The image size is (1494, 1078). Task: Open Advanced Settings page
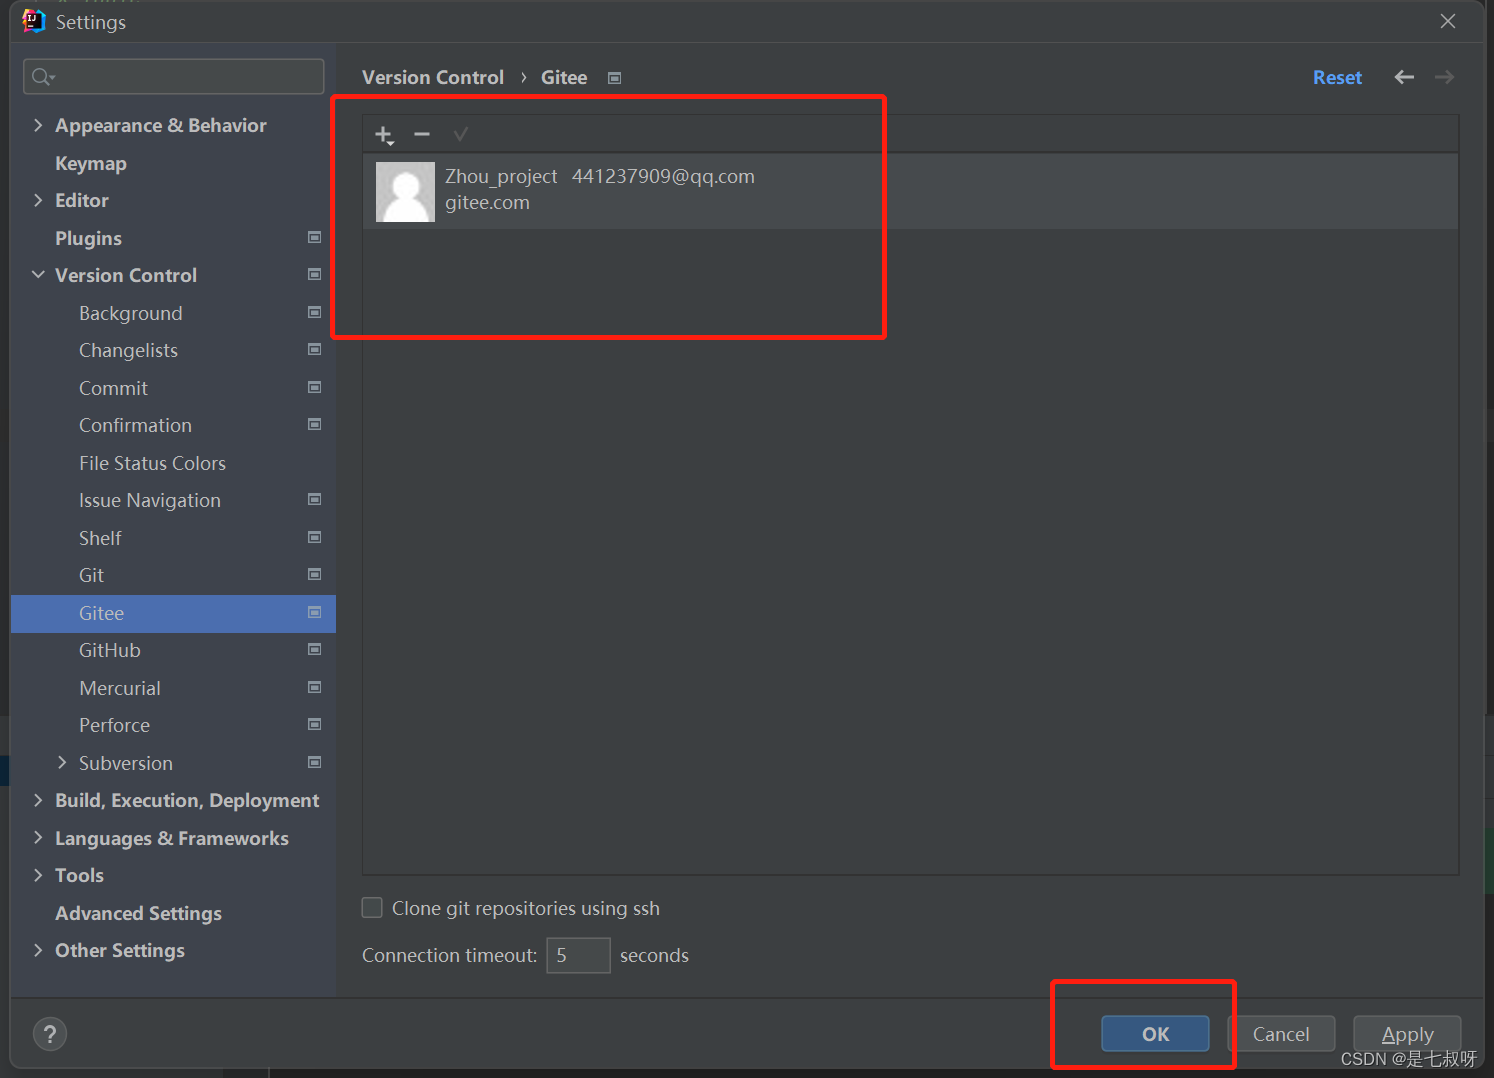click(x=138, y=913)
